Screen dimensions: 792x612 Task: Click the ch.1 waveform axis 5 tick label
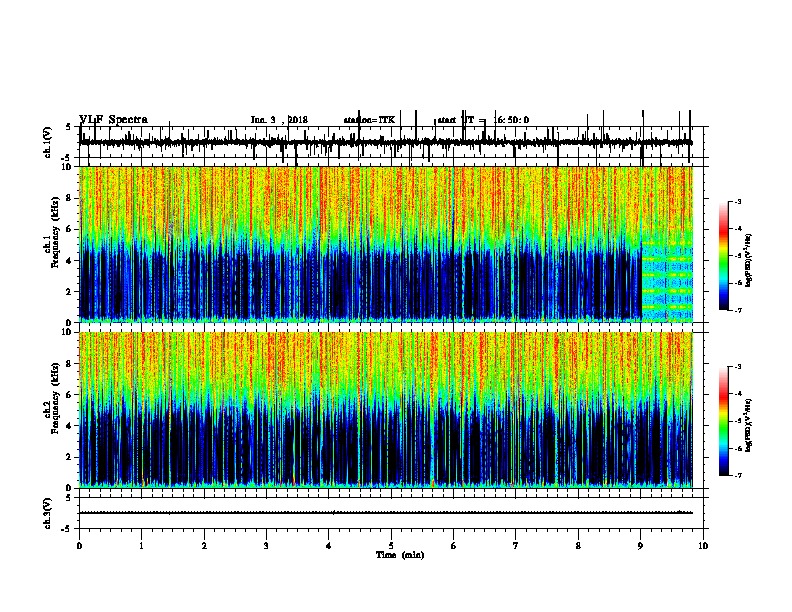[69, 127]
